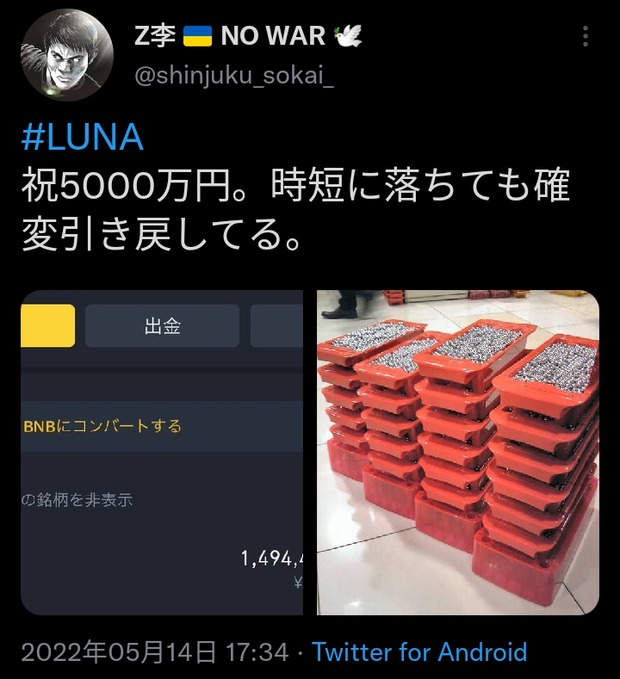
Task: Click the ¥ symbol below the balance
Action: coord(298,583)
